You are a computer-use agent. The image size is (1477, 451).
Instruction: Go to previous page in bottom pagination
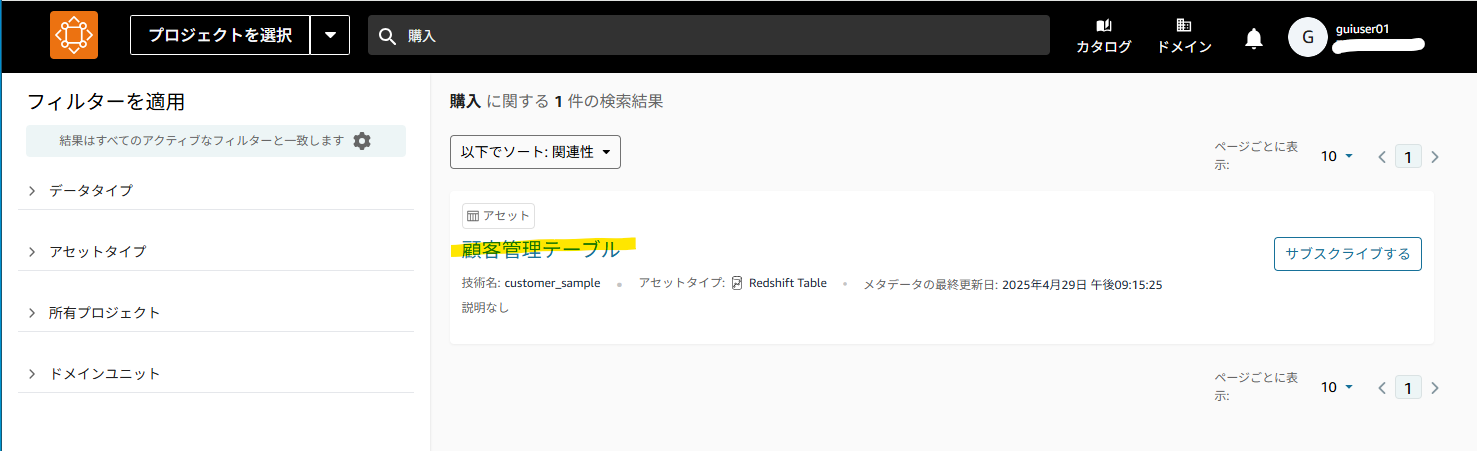1382,387
